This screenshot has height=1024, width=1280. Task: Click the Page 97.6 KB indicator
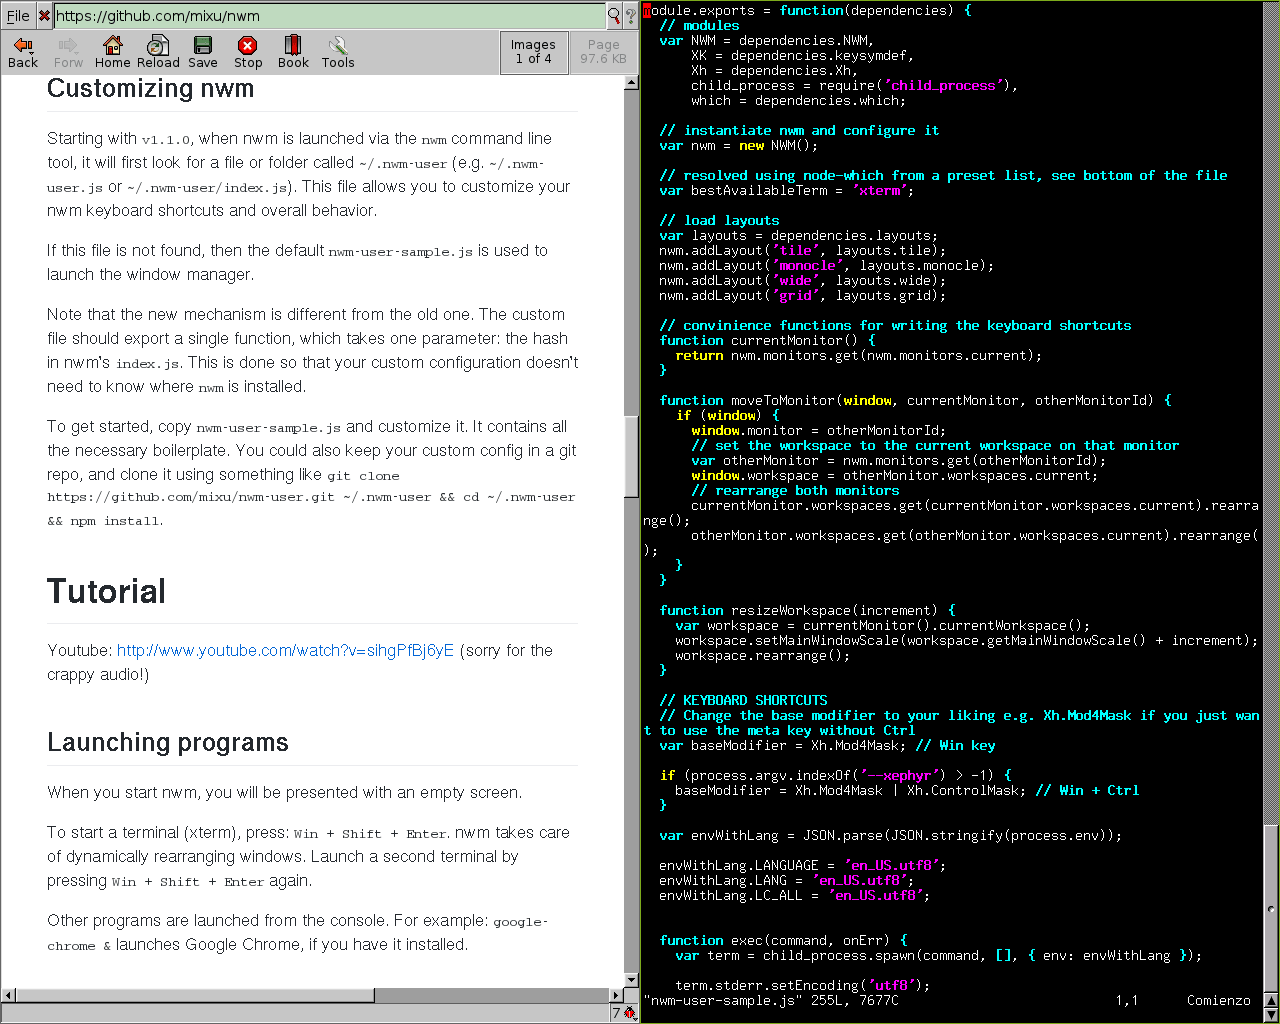603,52
